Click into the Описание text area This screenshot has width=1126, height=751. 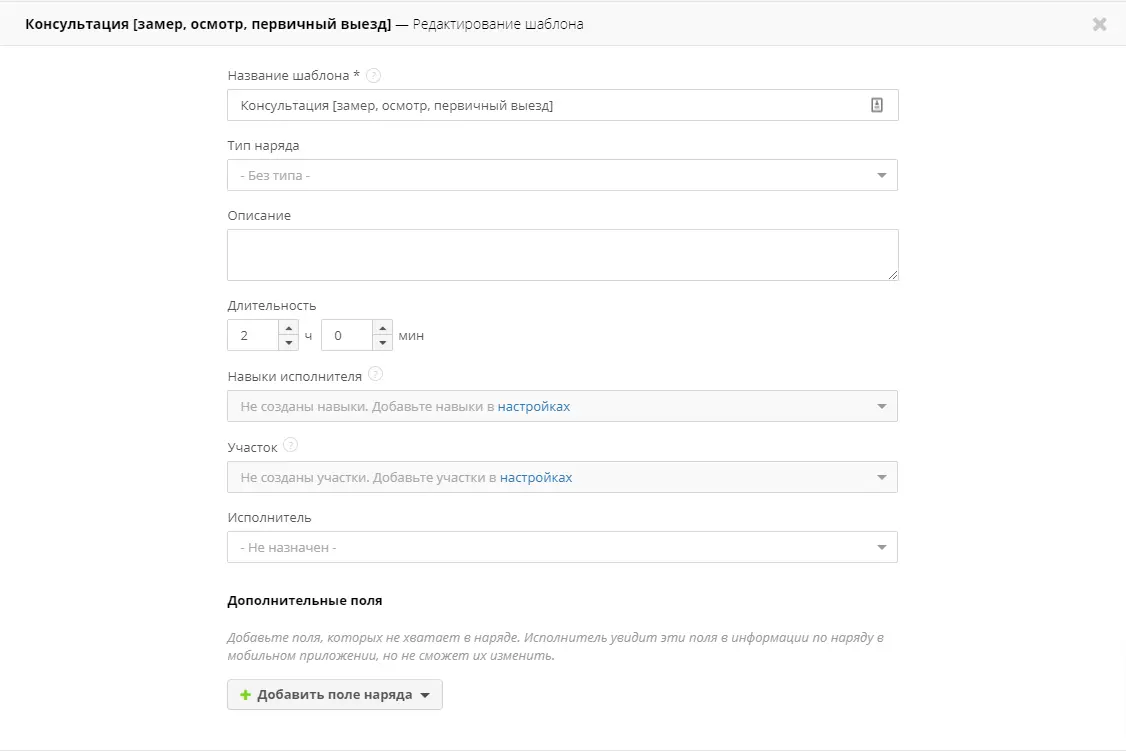pos(562,255)
